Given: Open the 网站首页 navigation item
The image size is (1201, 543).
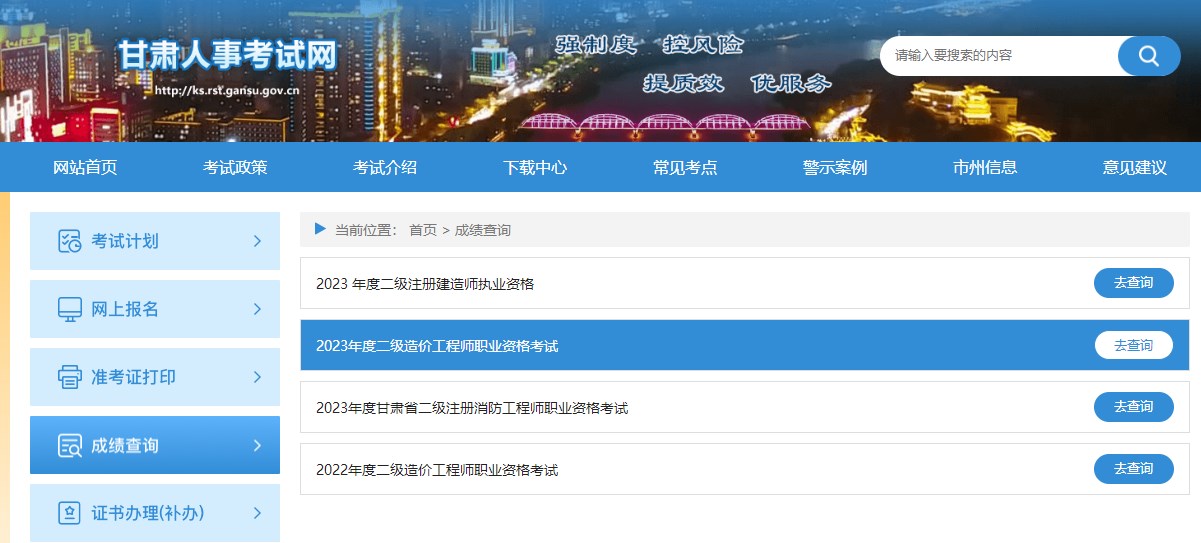Looking at the screenshot, I should [x=85, y=168].
